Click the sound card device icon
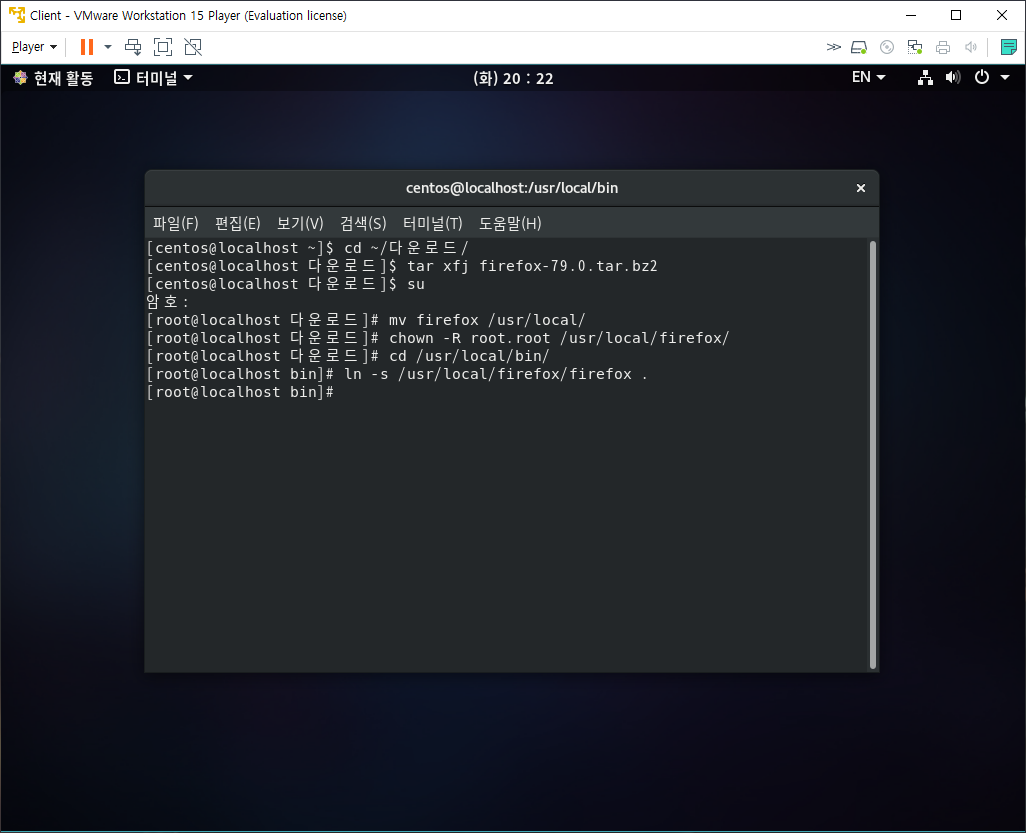This screenshot has width=1026, height=833. click(971, 47)
